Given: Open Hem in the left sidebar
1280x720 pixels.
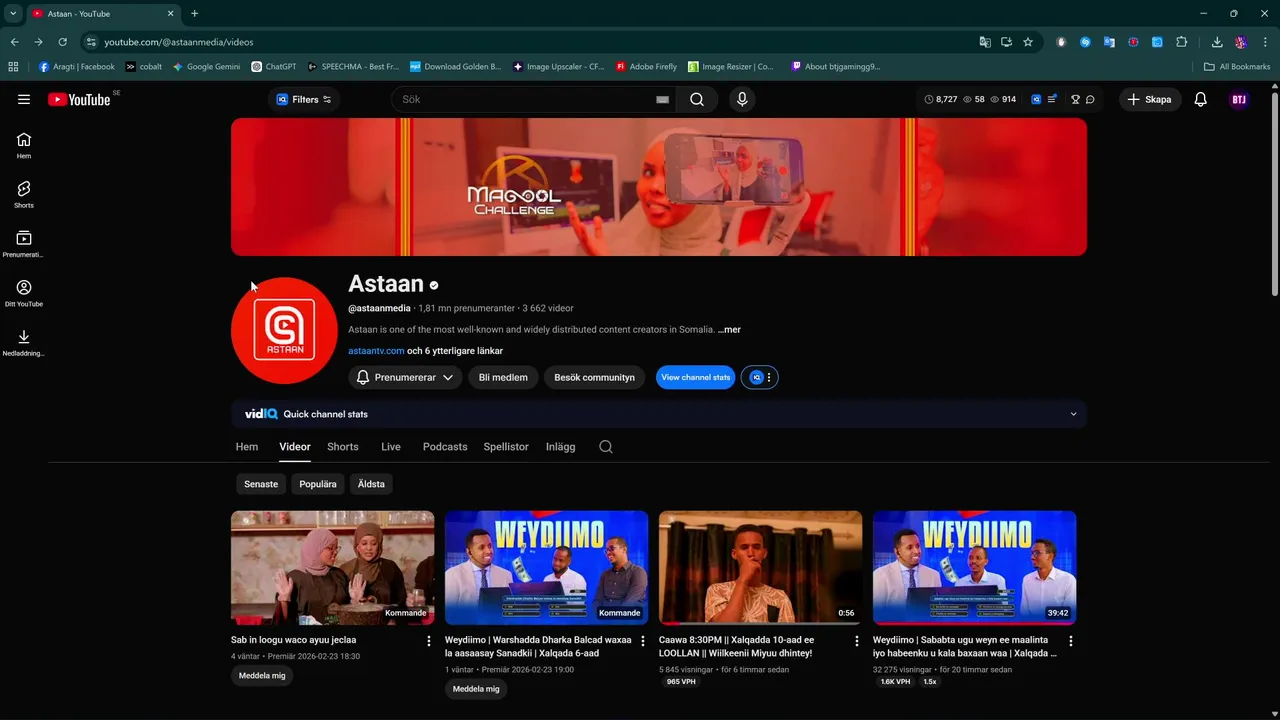Looking at the screenshot, I should click(24, 146).
